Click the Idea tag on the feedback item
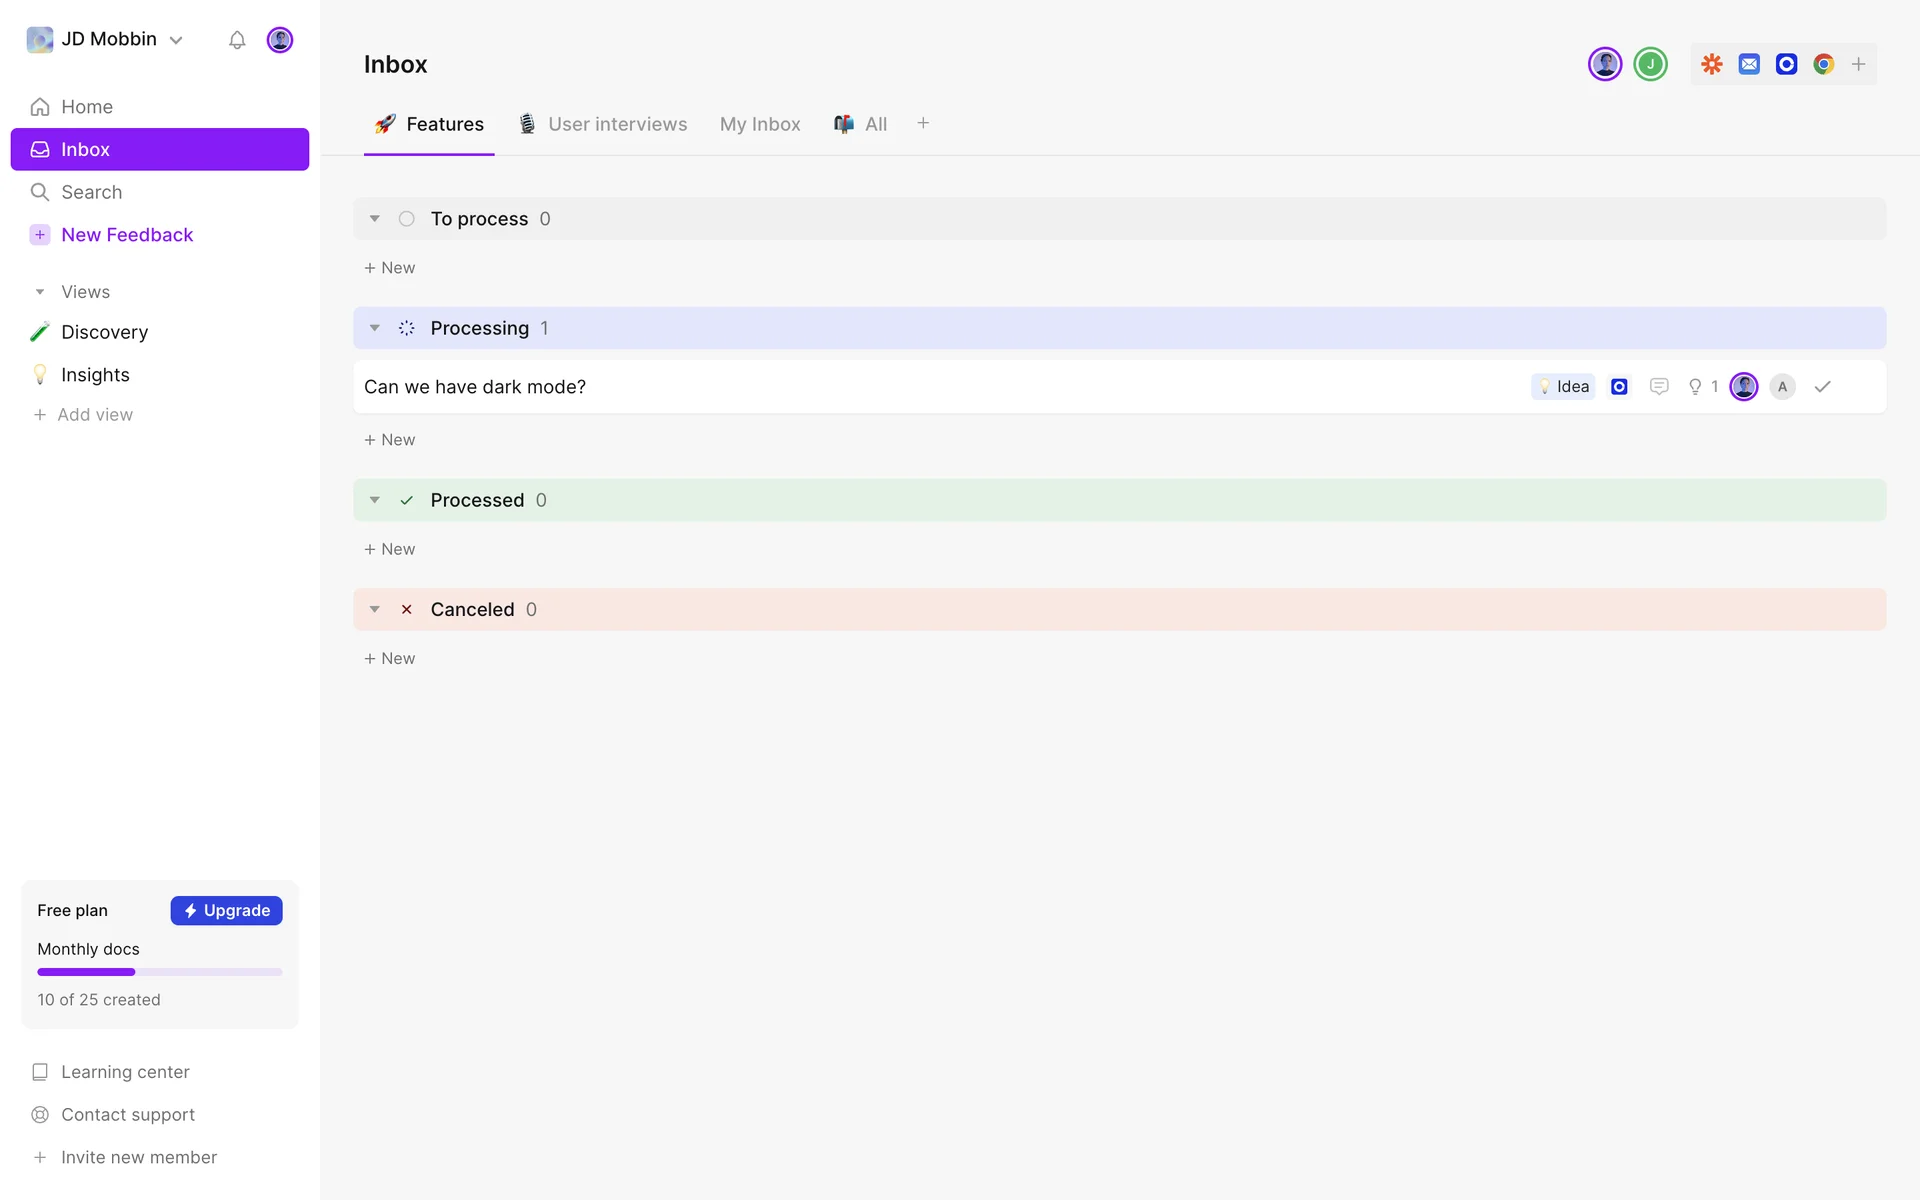 click(x=1563, y=387)
